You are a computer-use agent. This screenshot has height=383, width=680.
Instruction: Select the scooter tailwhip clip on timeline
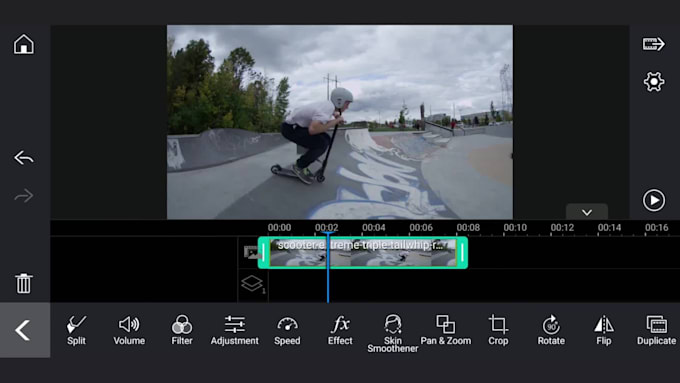point(363,252)
